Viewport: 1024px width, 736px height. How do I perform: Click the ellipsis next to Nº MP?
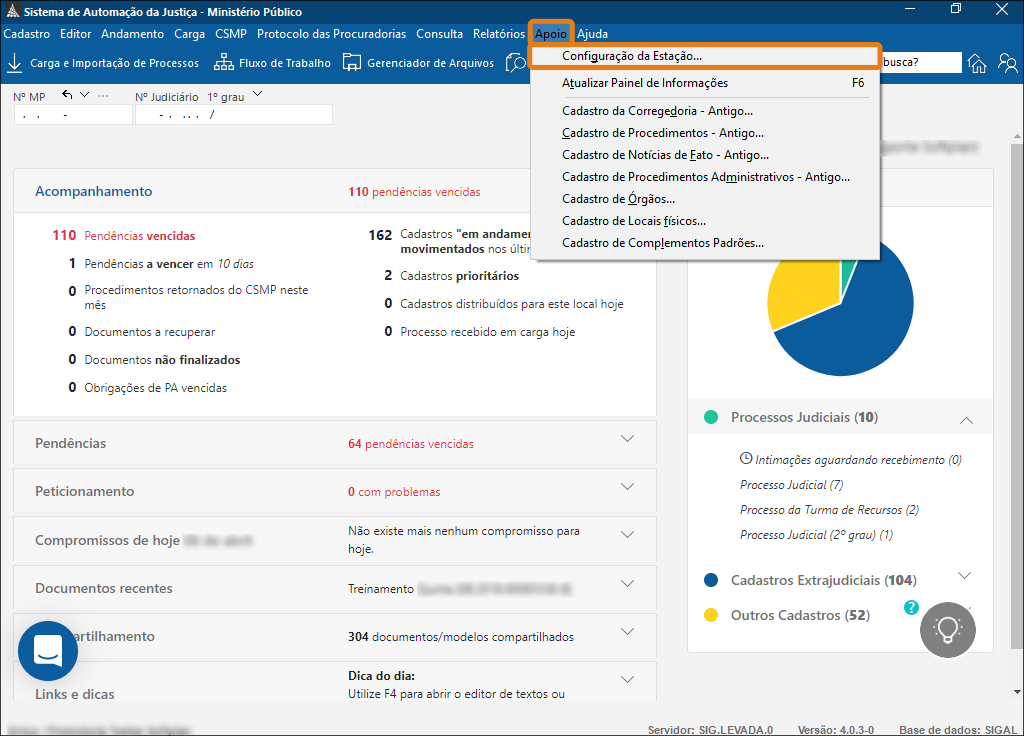tap(103, 95)
